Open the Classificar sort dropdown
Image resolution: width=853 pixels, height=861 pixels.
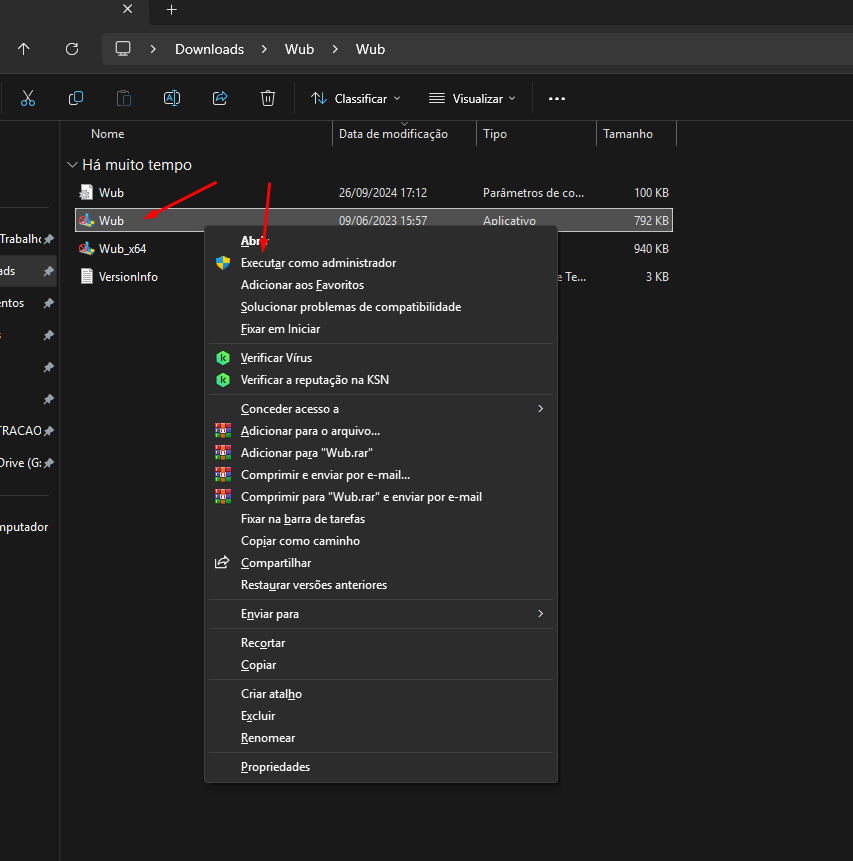click(355, 98)
